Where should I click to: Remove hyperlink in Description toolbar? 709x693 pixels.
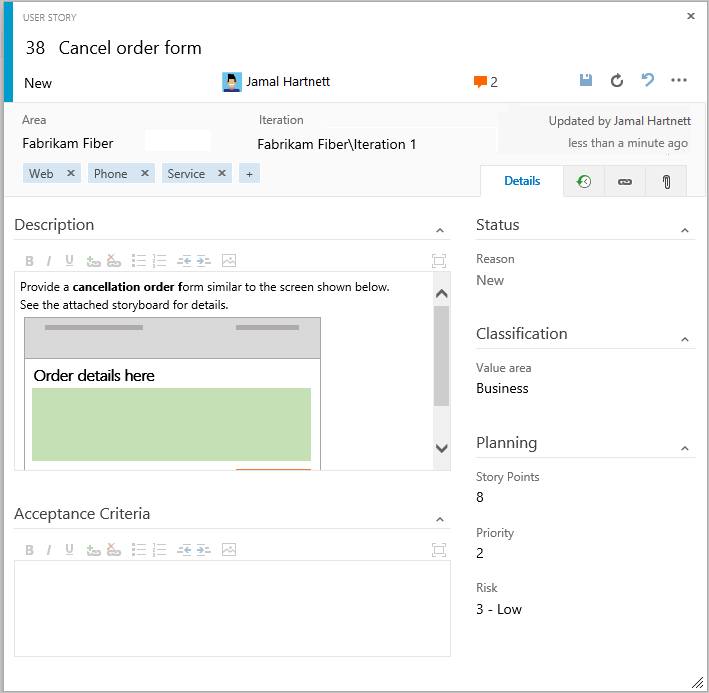tap(113, 260)
